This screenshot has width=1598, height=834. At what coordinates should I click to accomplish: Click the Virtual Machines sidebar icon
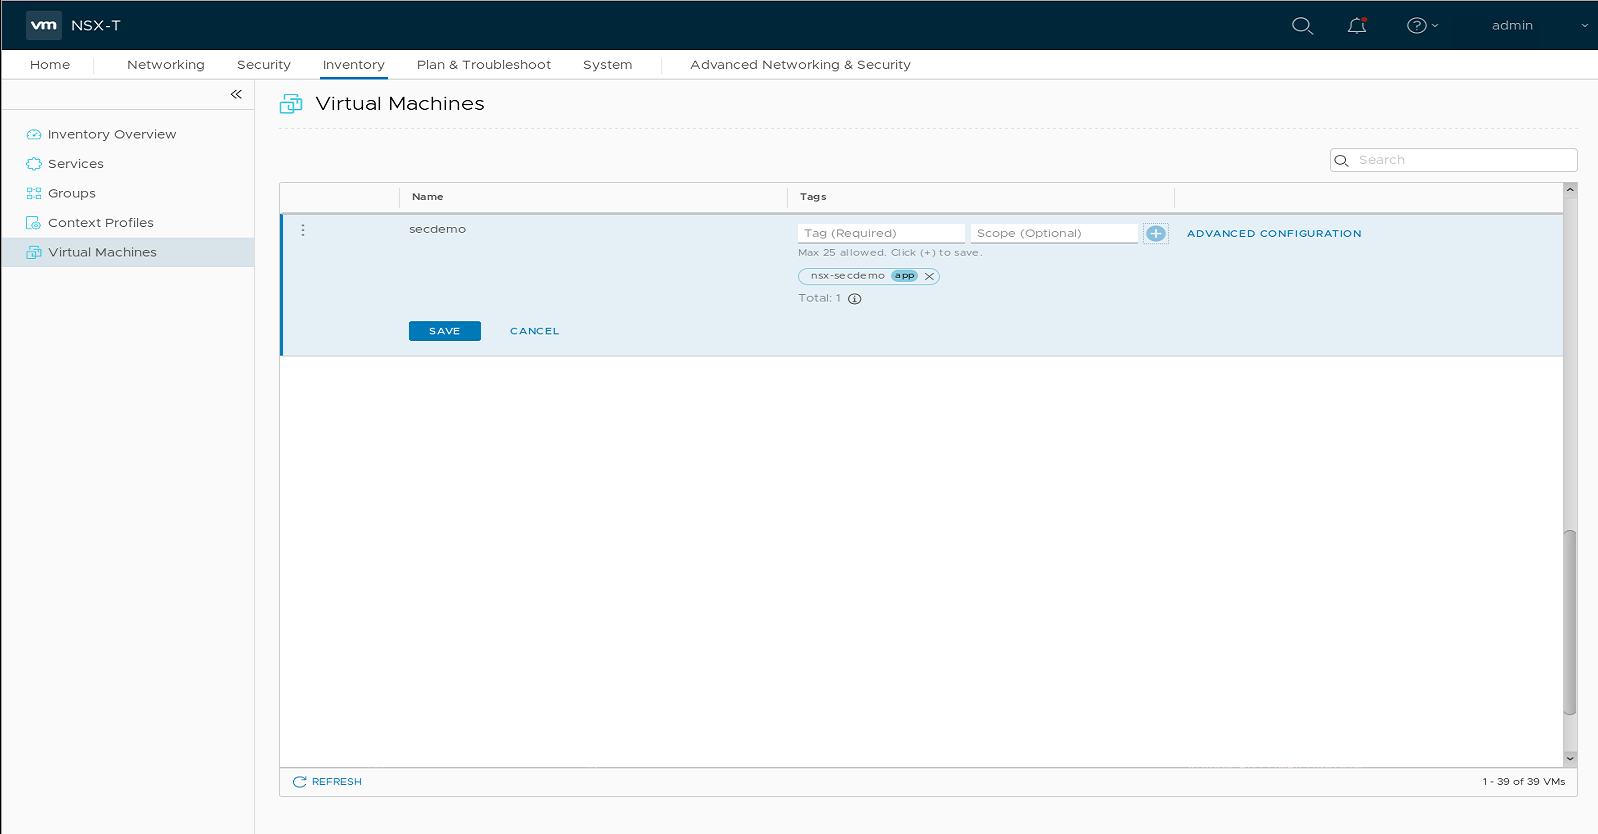coord(34,252)
